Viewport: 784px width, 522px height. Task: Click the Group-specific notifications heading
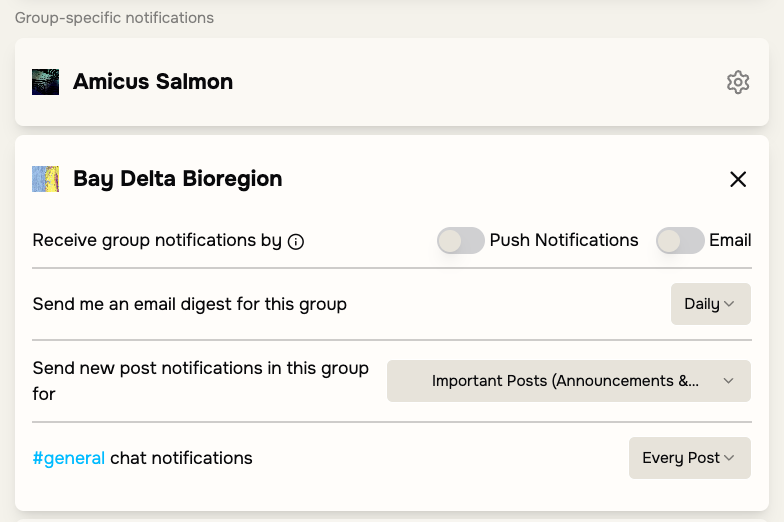point(114,18)
